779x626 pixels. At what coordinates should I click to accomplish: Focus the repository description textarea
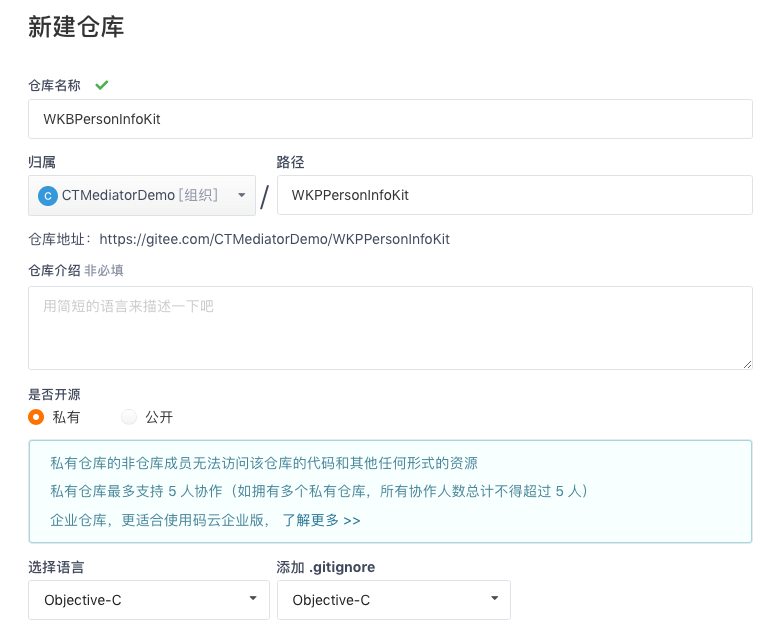390,328
